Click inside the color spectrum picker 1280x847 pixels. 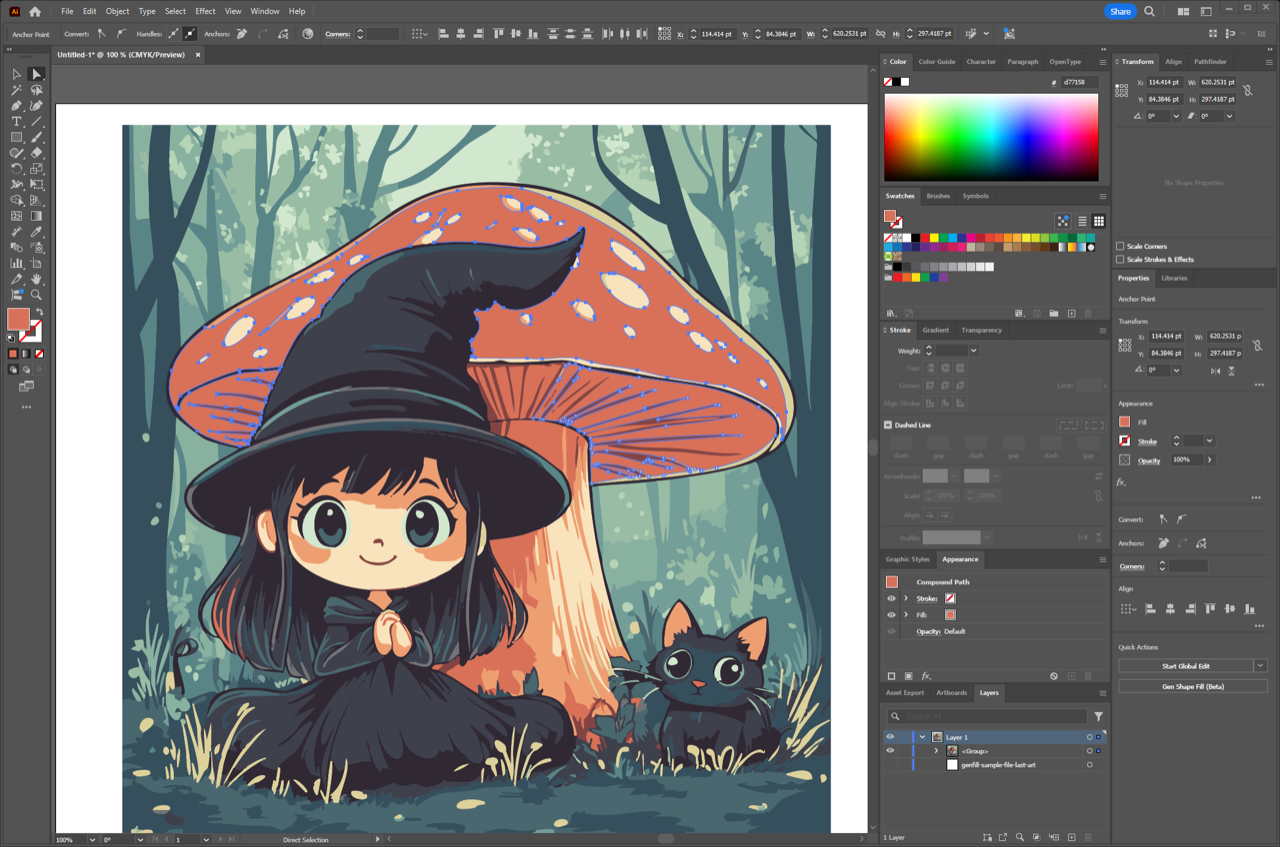coord(990,137)
